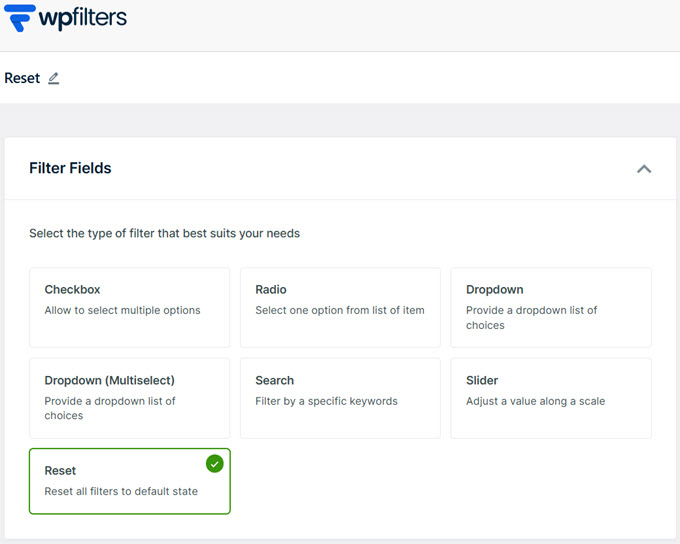
Task: Click the wpfilters brand name text
Action: pyautogui.click(x=83, y=19)
